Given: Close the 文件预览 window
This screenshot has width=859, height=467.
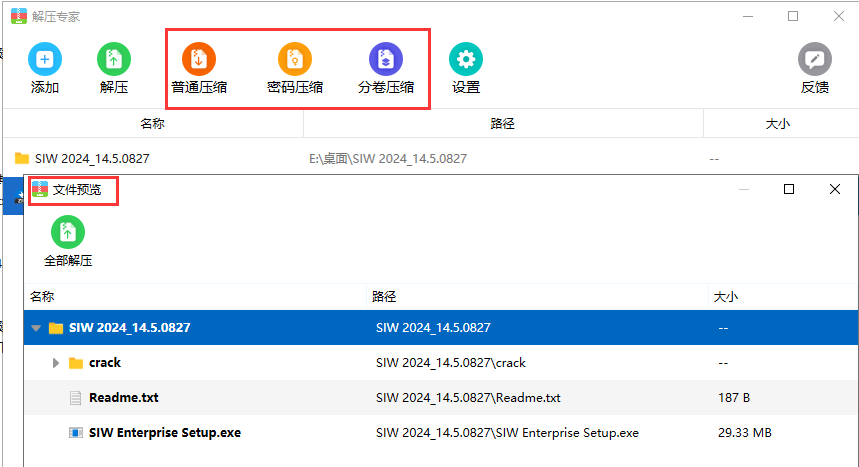Looking at the screenshot, I should pyautogui.click(x=835, y=189).
